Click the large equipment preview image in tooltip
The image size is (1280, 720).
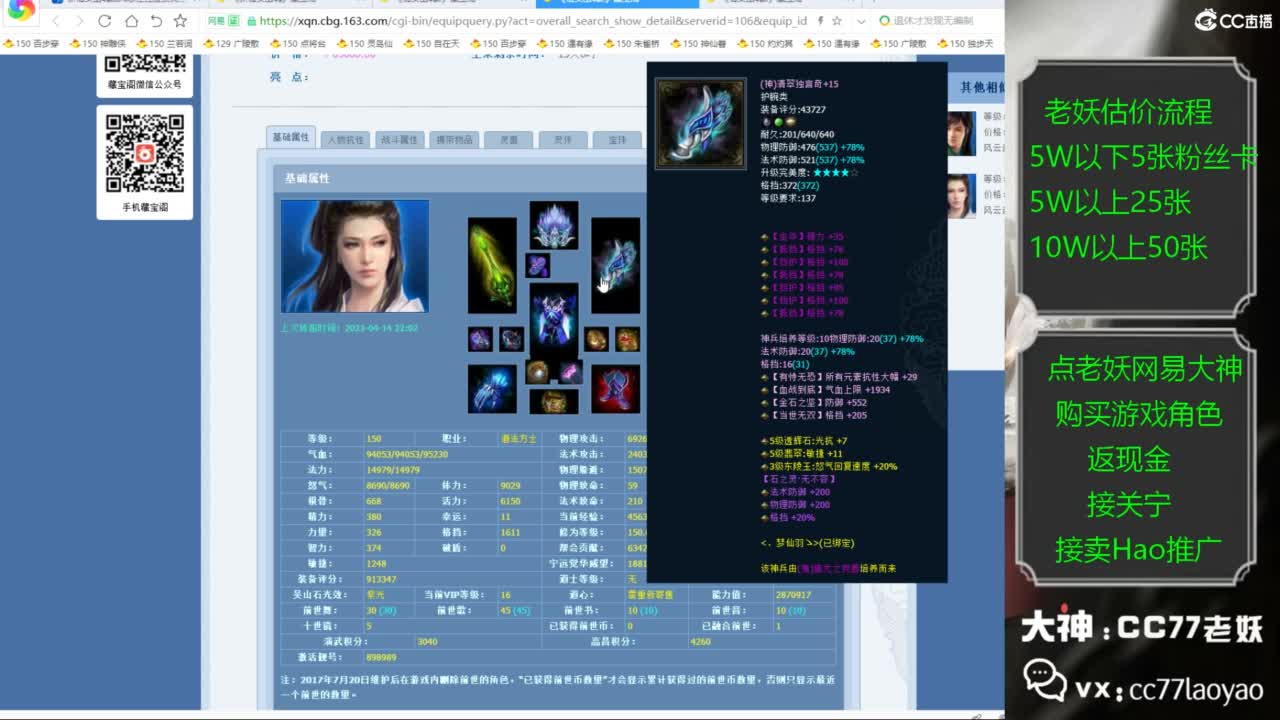(701, 124)
